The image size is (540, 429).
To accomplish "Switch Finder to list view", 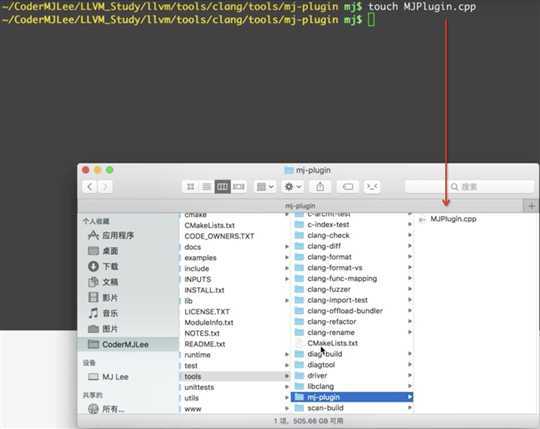I will [206, 187].
